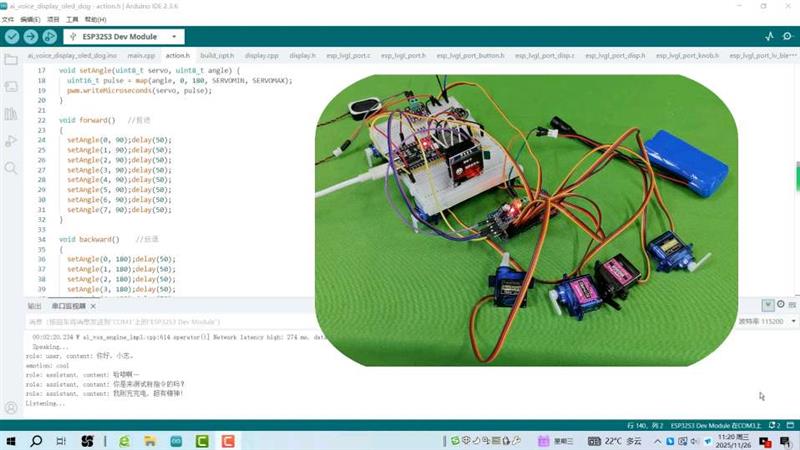Select the action.h tab
800x450 pixels.
coord(178,55)
